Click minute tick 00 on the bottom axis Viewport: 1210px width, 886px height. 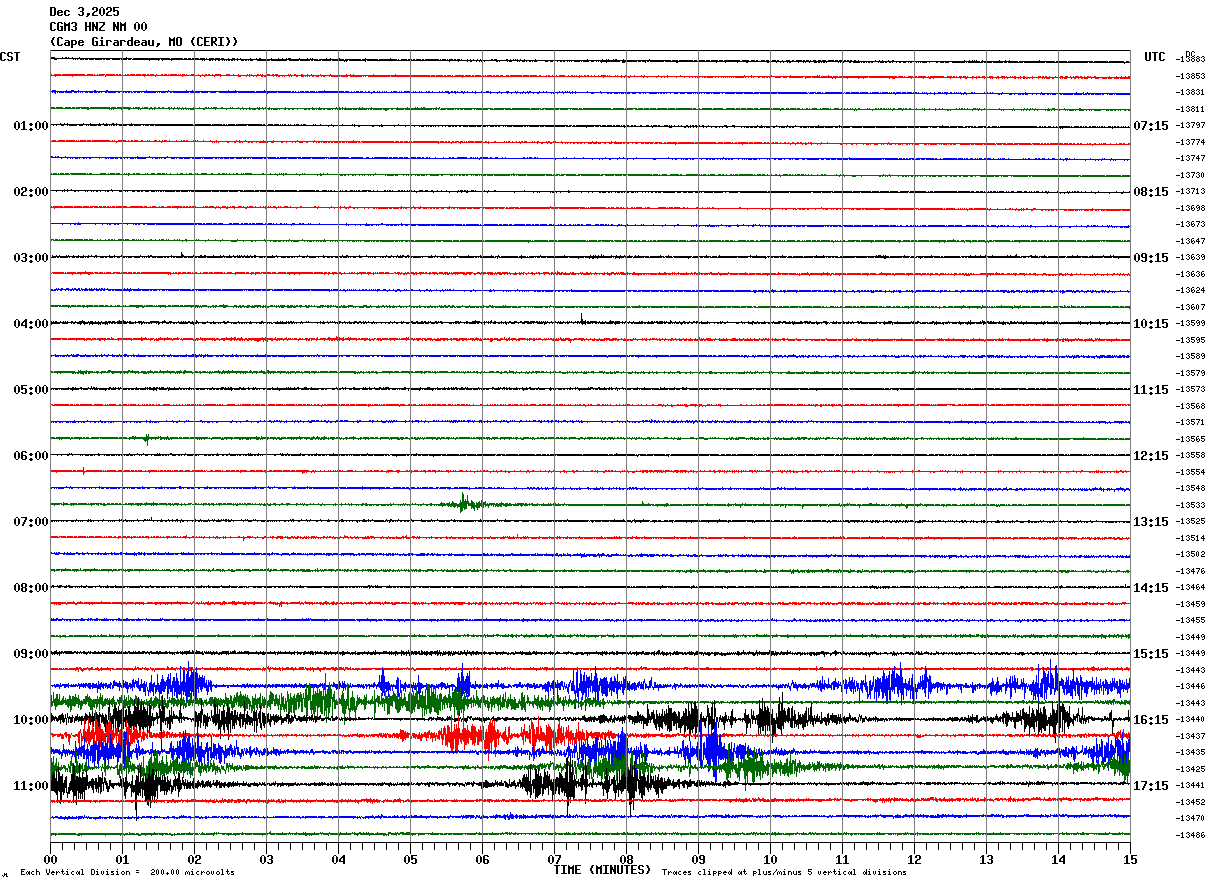(50, 859)
